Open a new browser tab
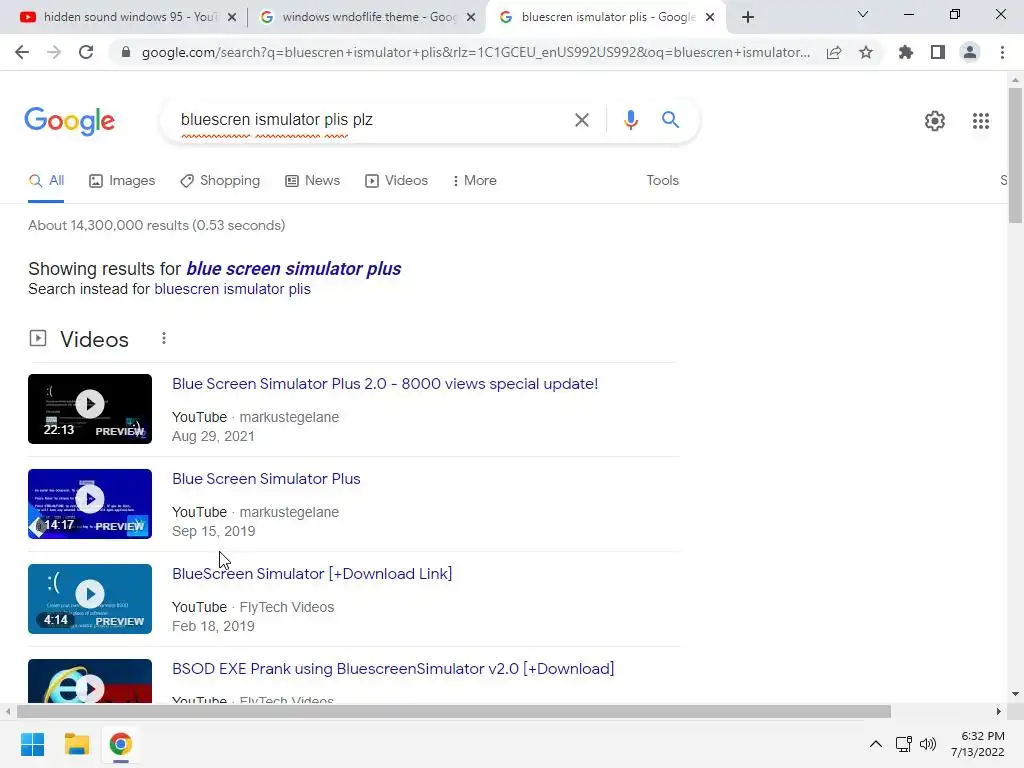This screenshot has height=768, width=1024. pos(748,17)
